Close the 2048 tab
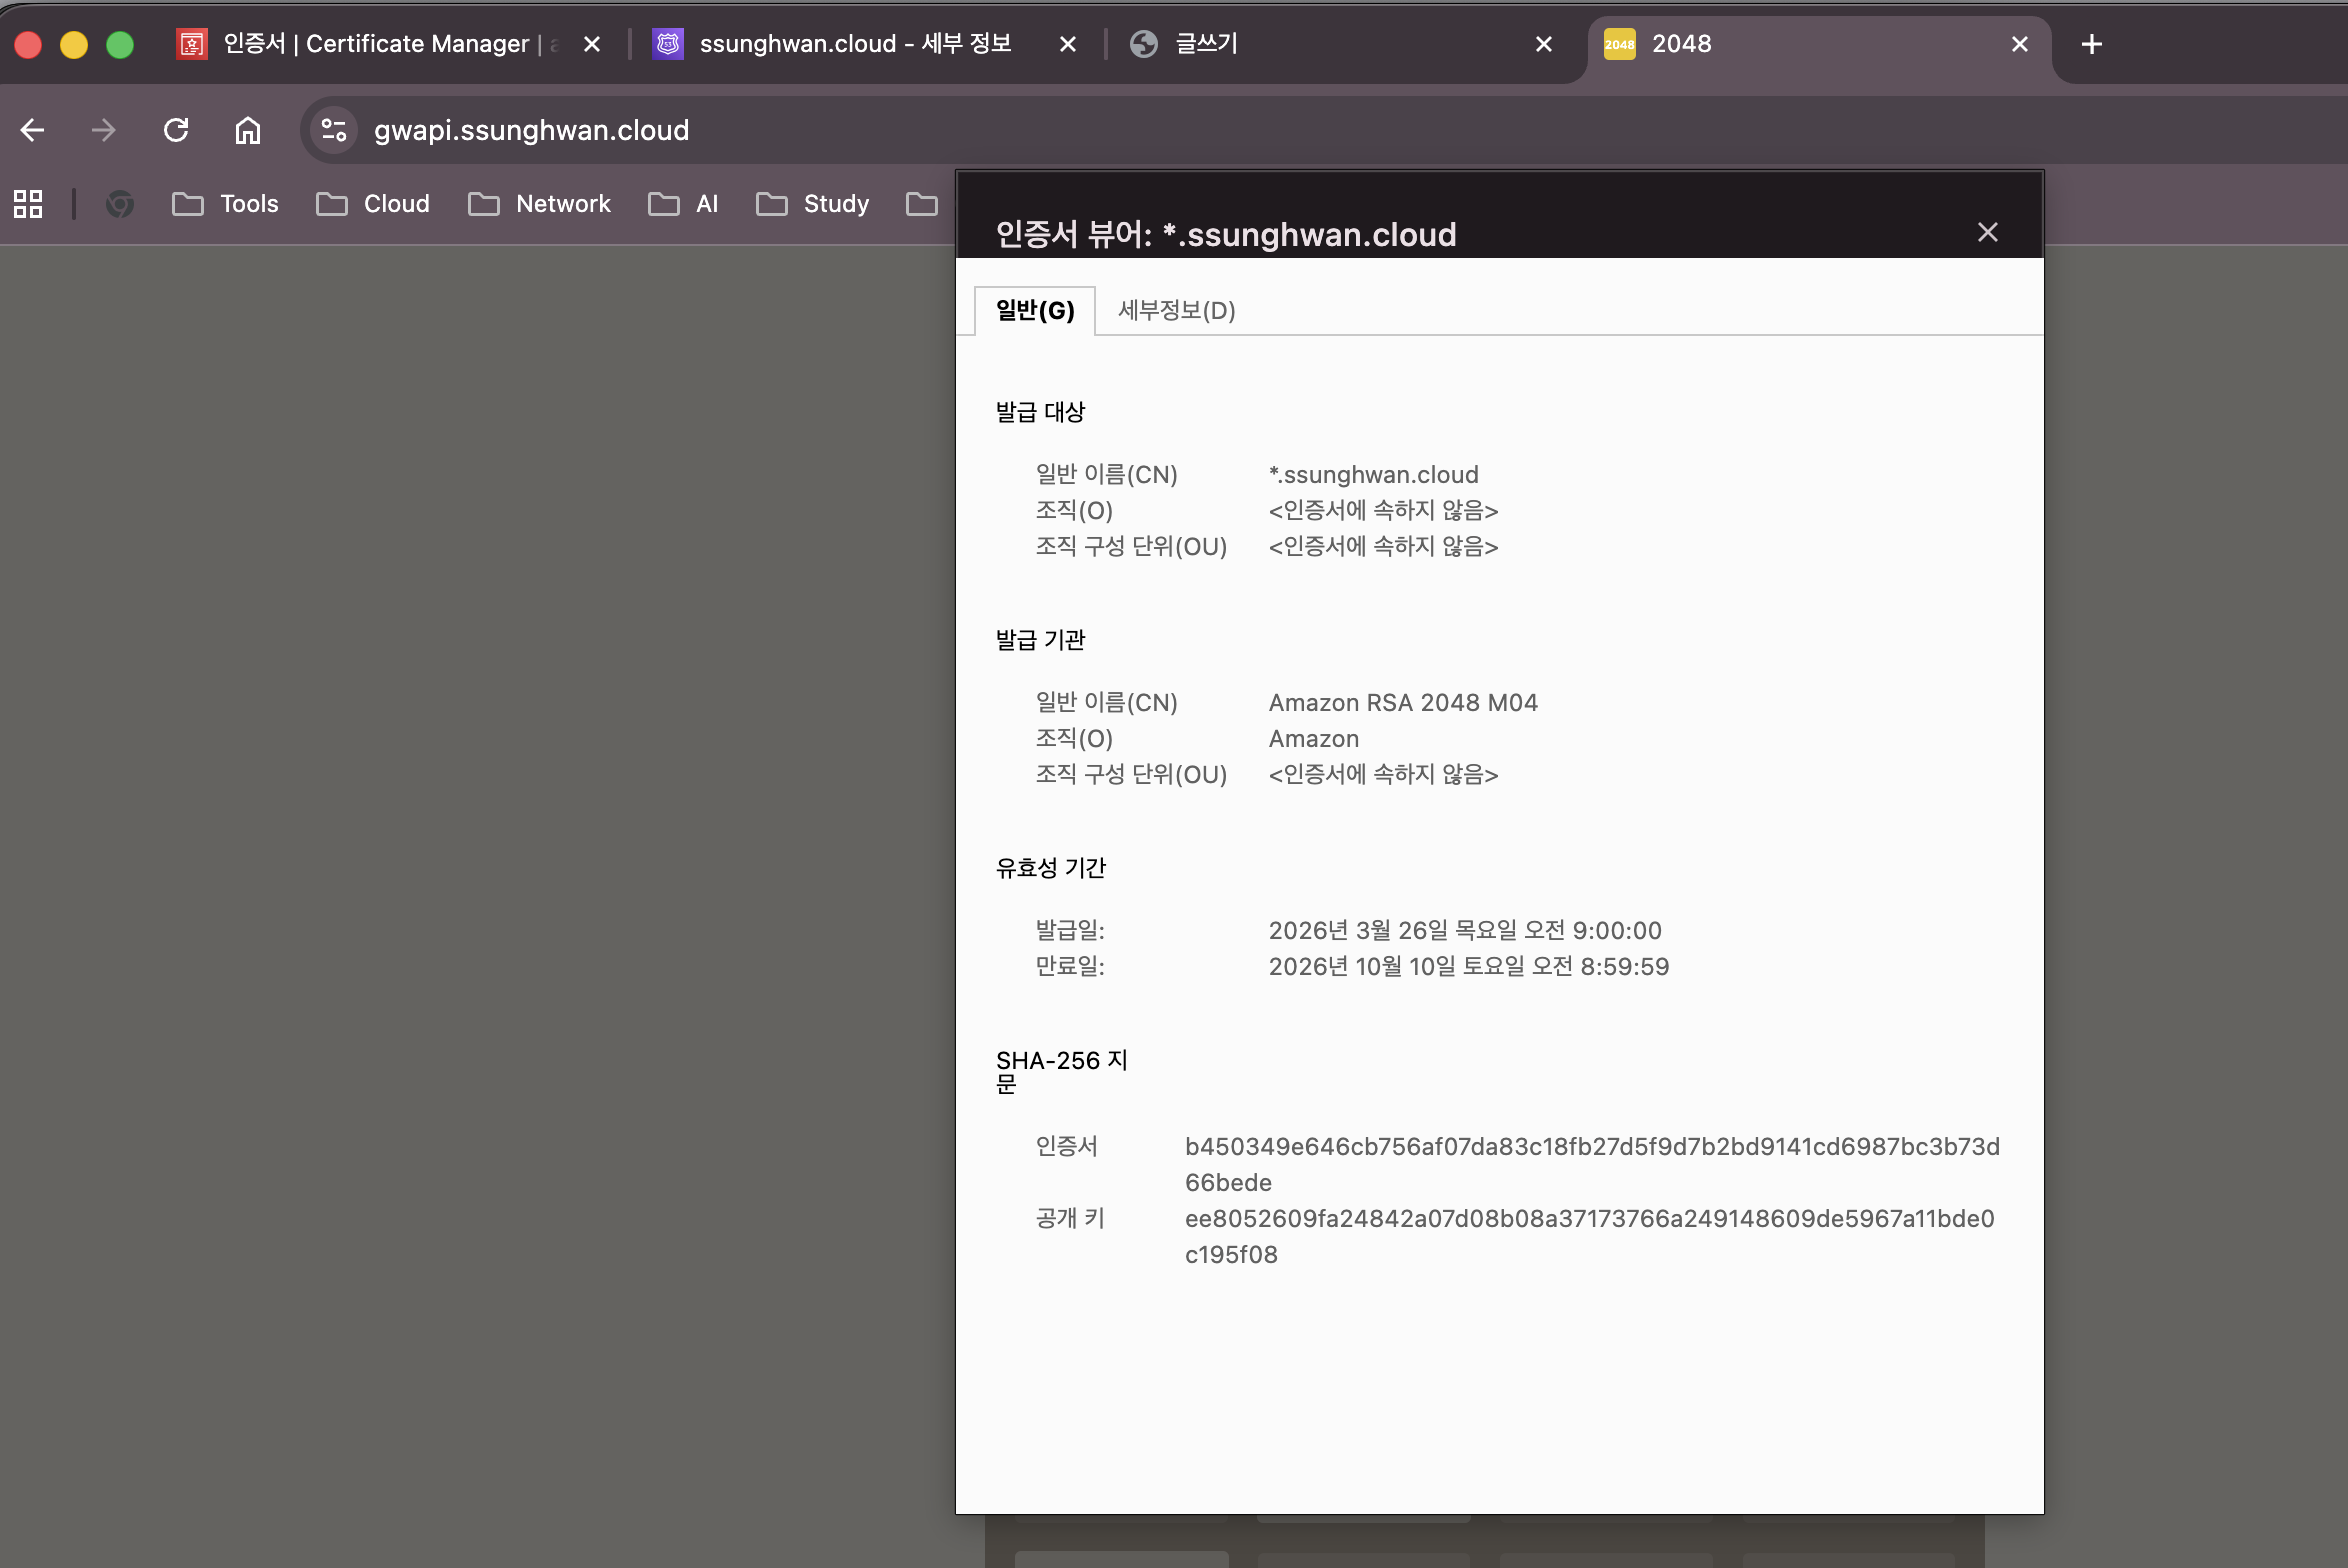The height and width of the screenshot is (1568, 2348). [2020, 44]
